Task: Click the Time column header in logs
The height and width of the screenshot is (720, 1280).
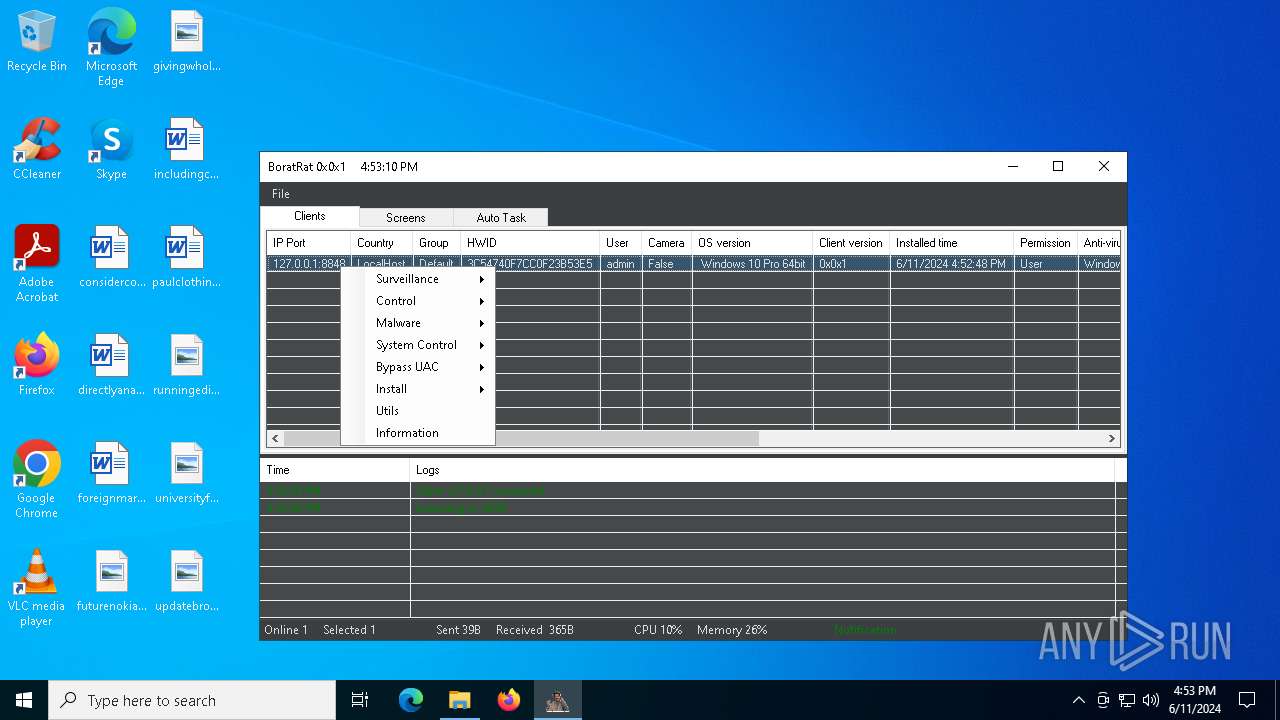Action: click(x=335, y=470)
